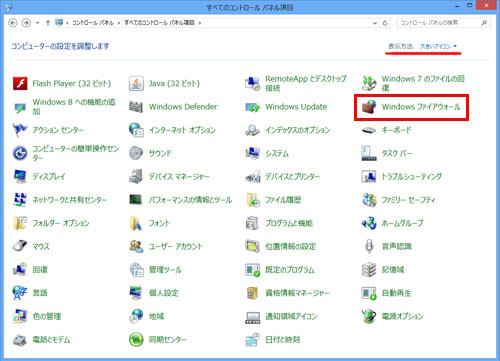Open インターネット オプション globe icon
500x361 pixels.
tap(136, 130)
